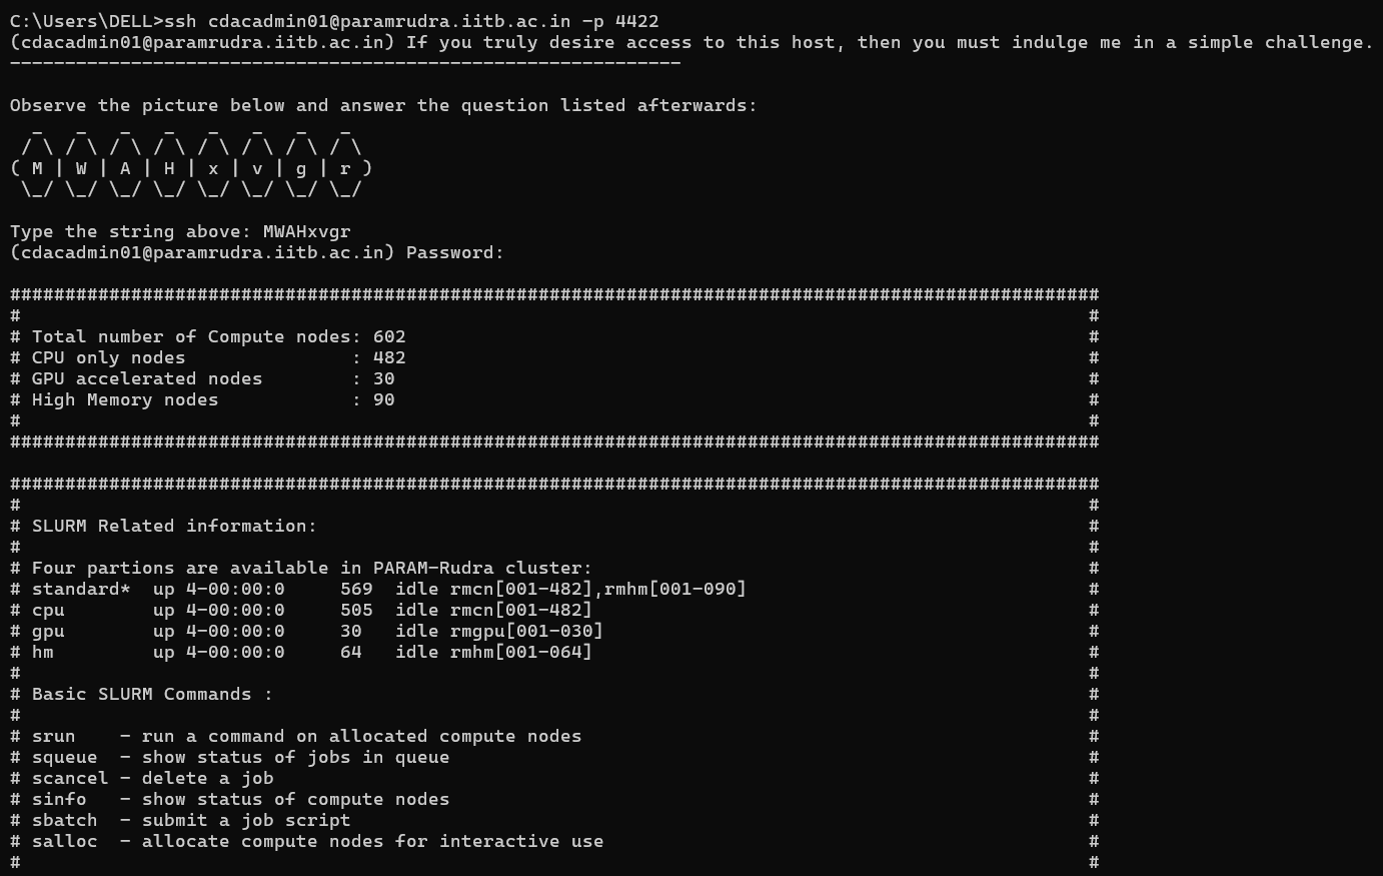This screenshot has height=876, width=1383.
Task: Click the cpu partition row
Action: coord(312,610)
